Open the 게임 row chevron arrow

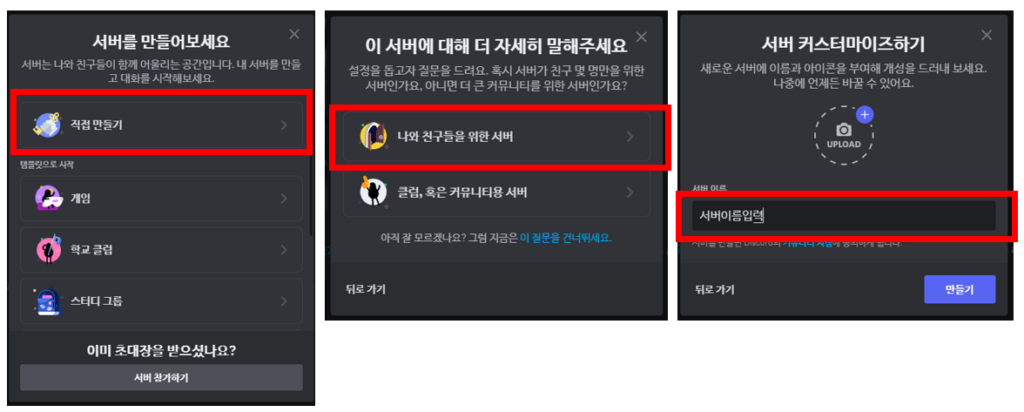tap(284, 198)
